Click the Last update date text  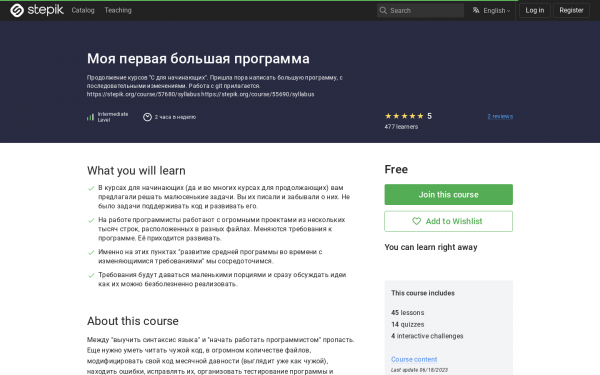(x=419, y=370)
